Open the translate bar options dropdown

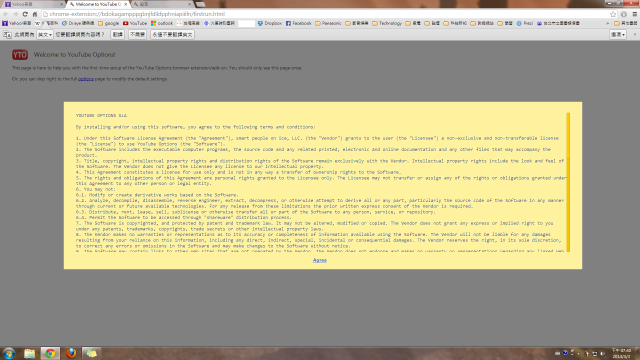pos(618,35)
